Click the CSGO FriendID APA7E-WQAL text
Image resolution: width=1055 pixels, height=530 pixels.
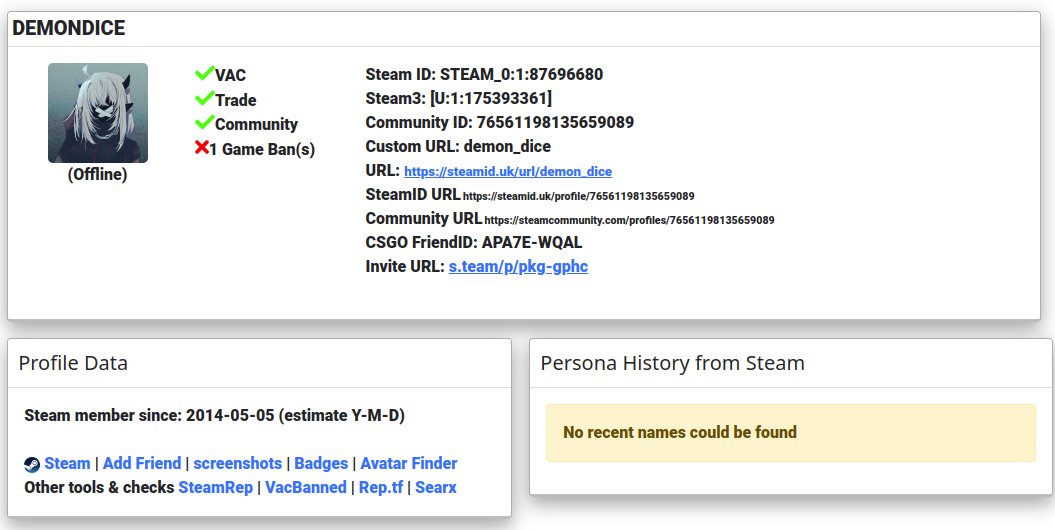[474, 242]
